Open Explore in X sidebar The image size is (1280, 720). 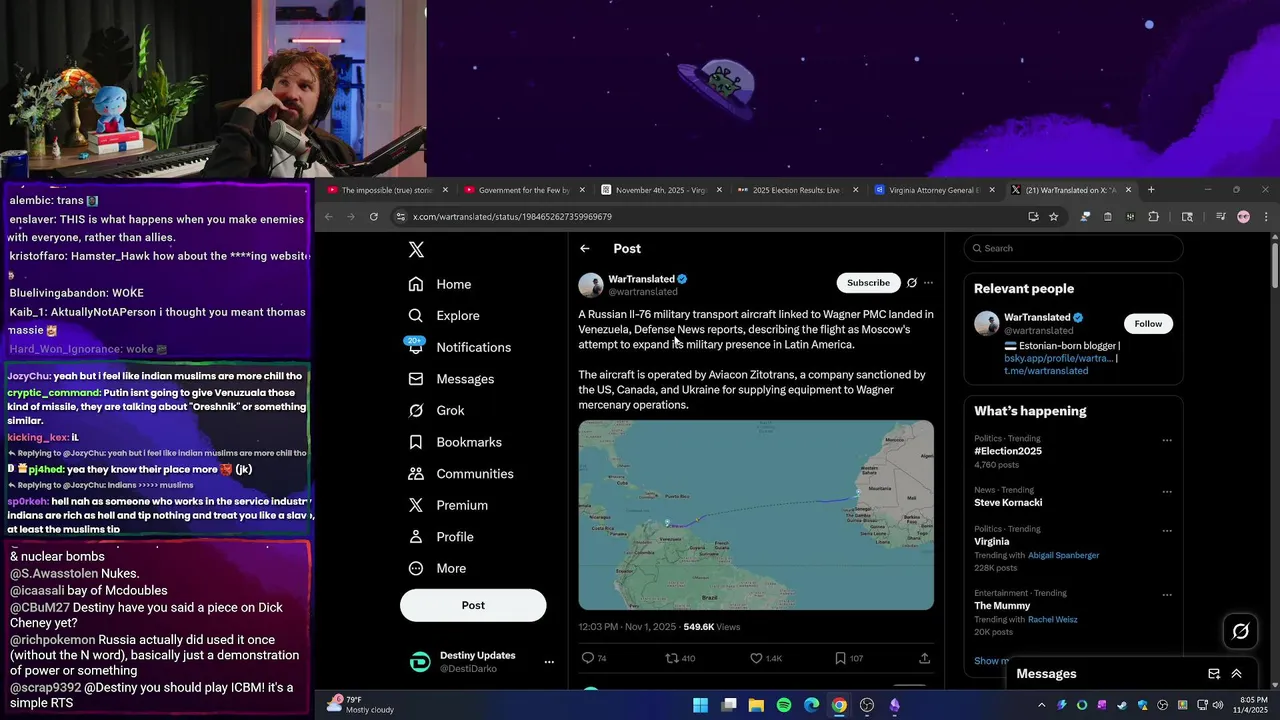tap(444, 315)
